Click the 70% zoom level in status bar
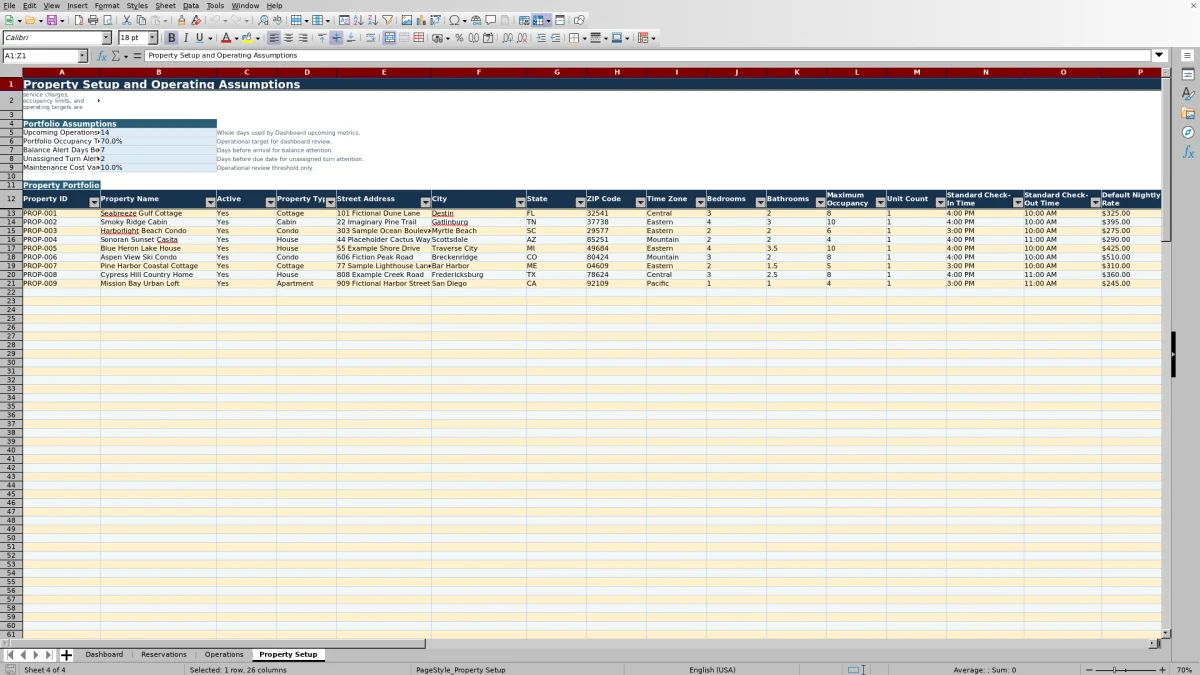This screenshot has height=675, width=1200. (1183, 670)
